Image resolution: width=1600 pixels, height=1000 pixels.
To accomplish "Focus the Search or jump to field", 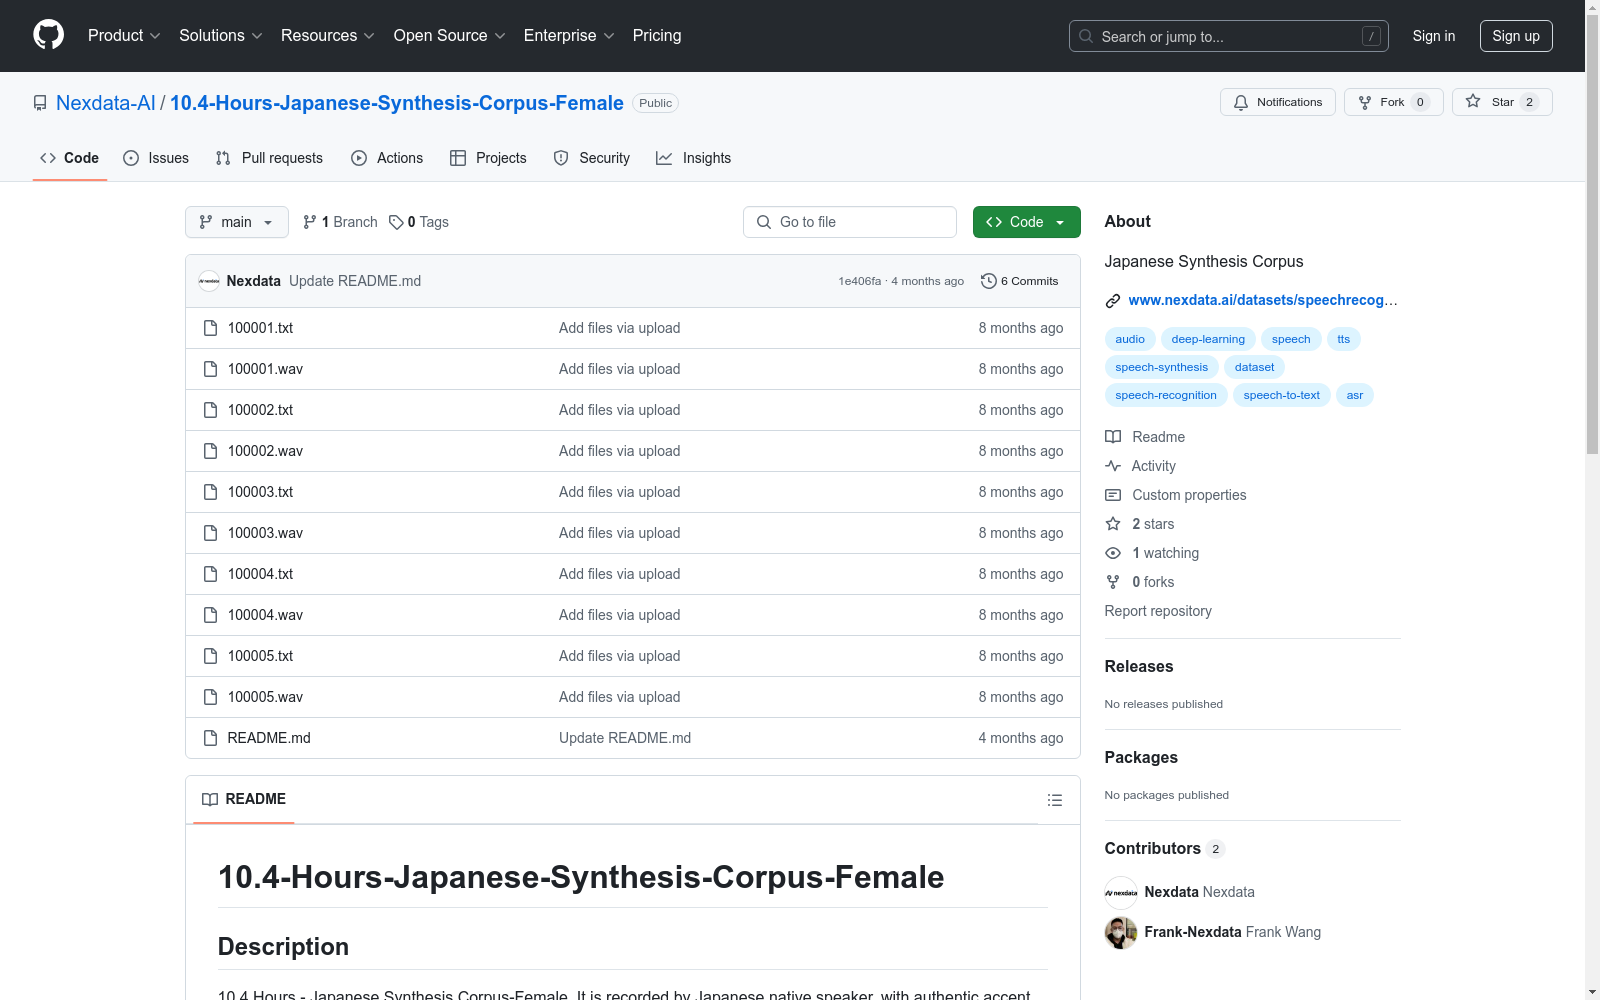I will [x=1229, y=36].
